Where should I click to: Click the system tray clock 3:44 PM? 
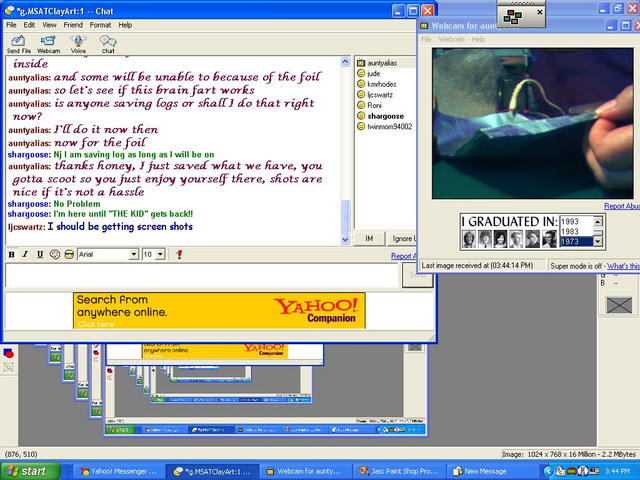[x=618, y=471]
